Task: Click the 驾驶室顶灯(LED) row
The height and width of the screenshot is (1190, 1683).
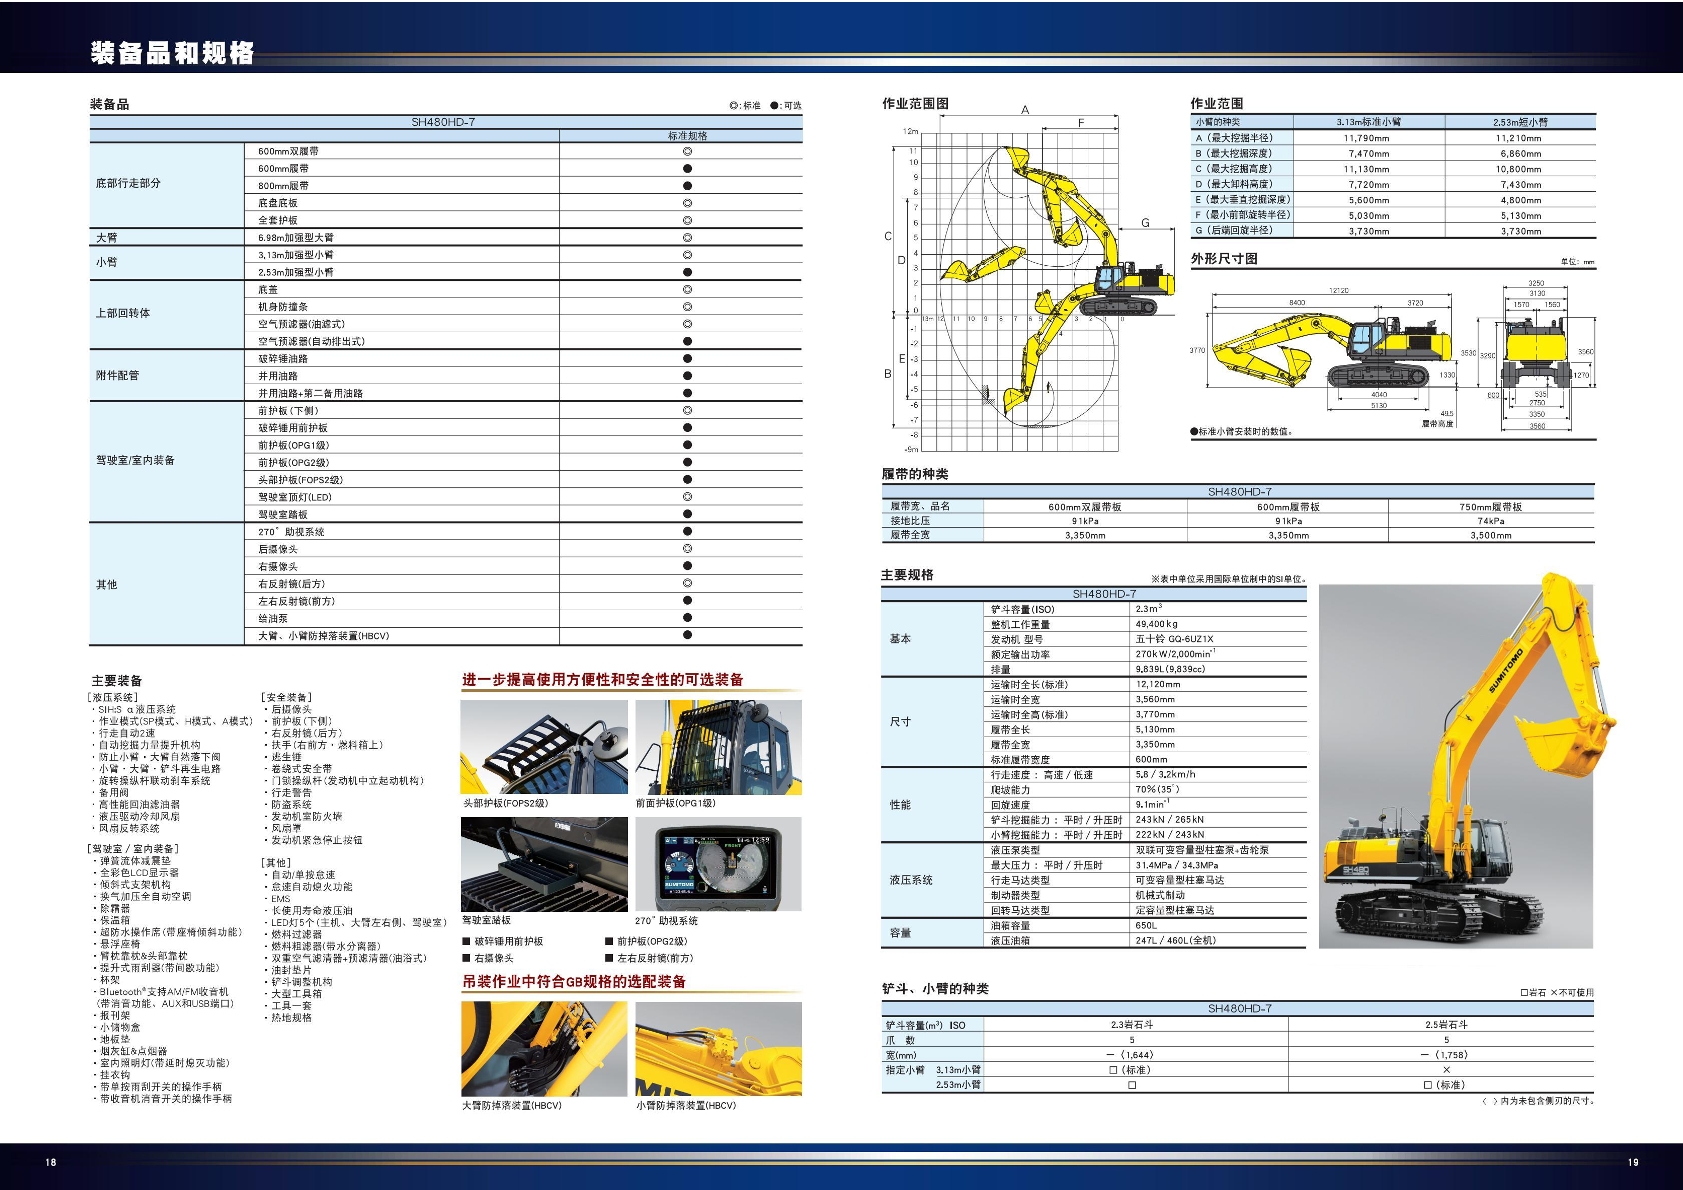Action: 524,497
